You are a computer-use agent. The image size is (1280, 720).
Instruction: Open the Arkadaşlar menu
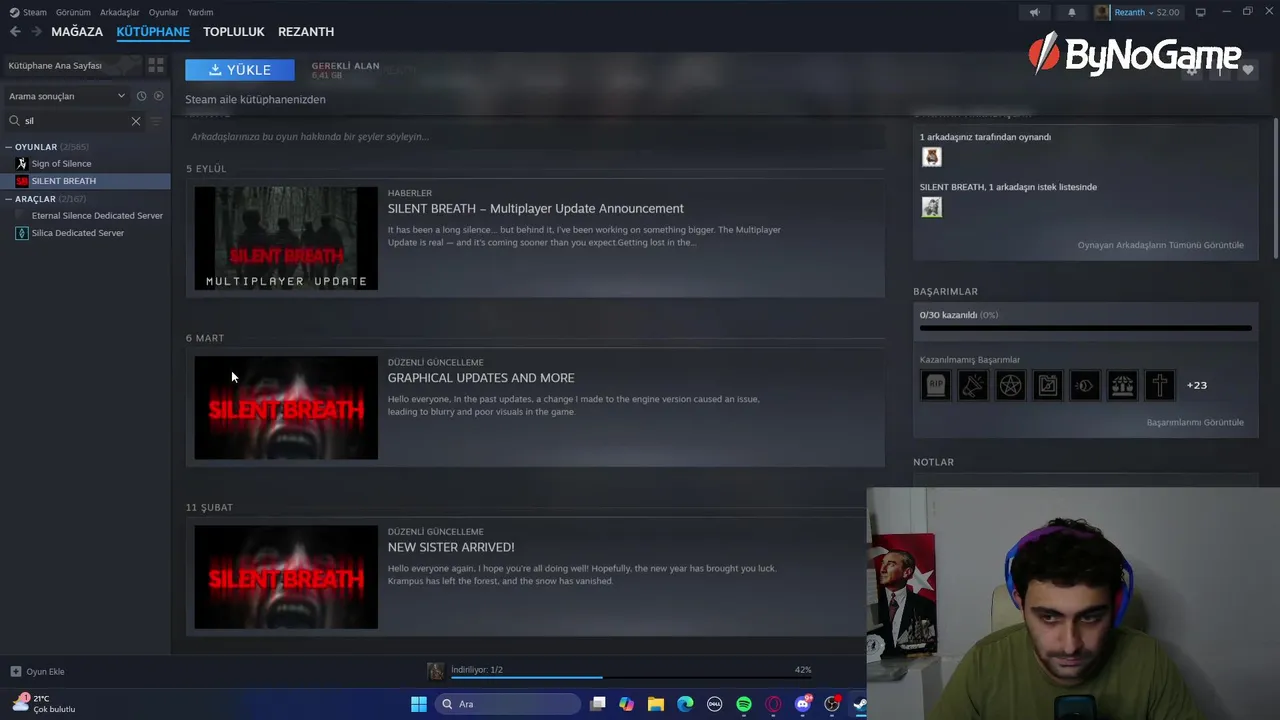[119, 12]
